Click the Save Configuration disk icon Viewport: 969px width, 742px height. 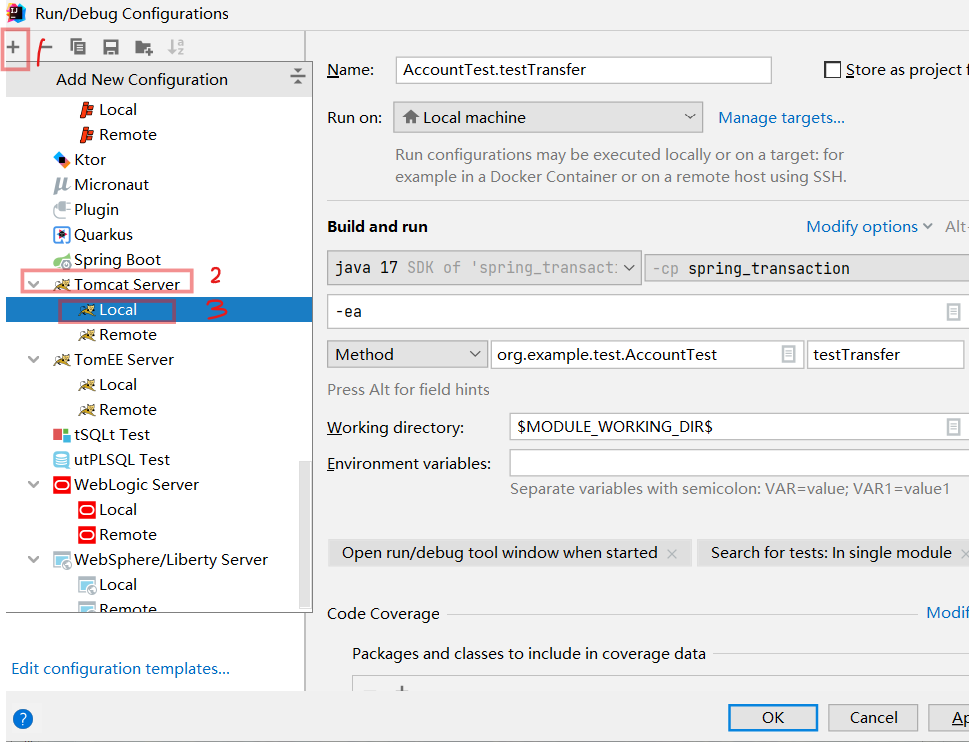point(111,47)
